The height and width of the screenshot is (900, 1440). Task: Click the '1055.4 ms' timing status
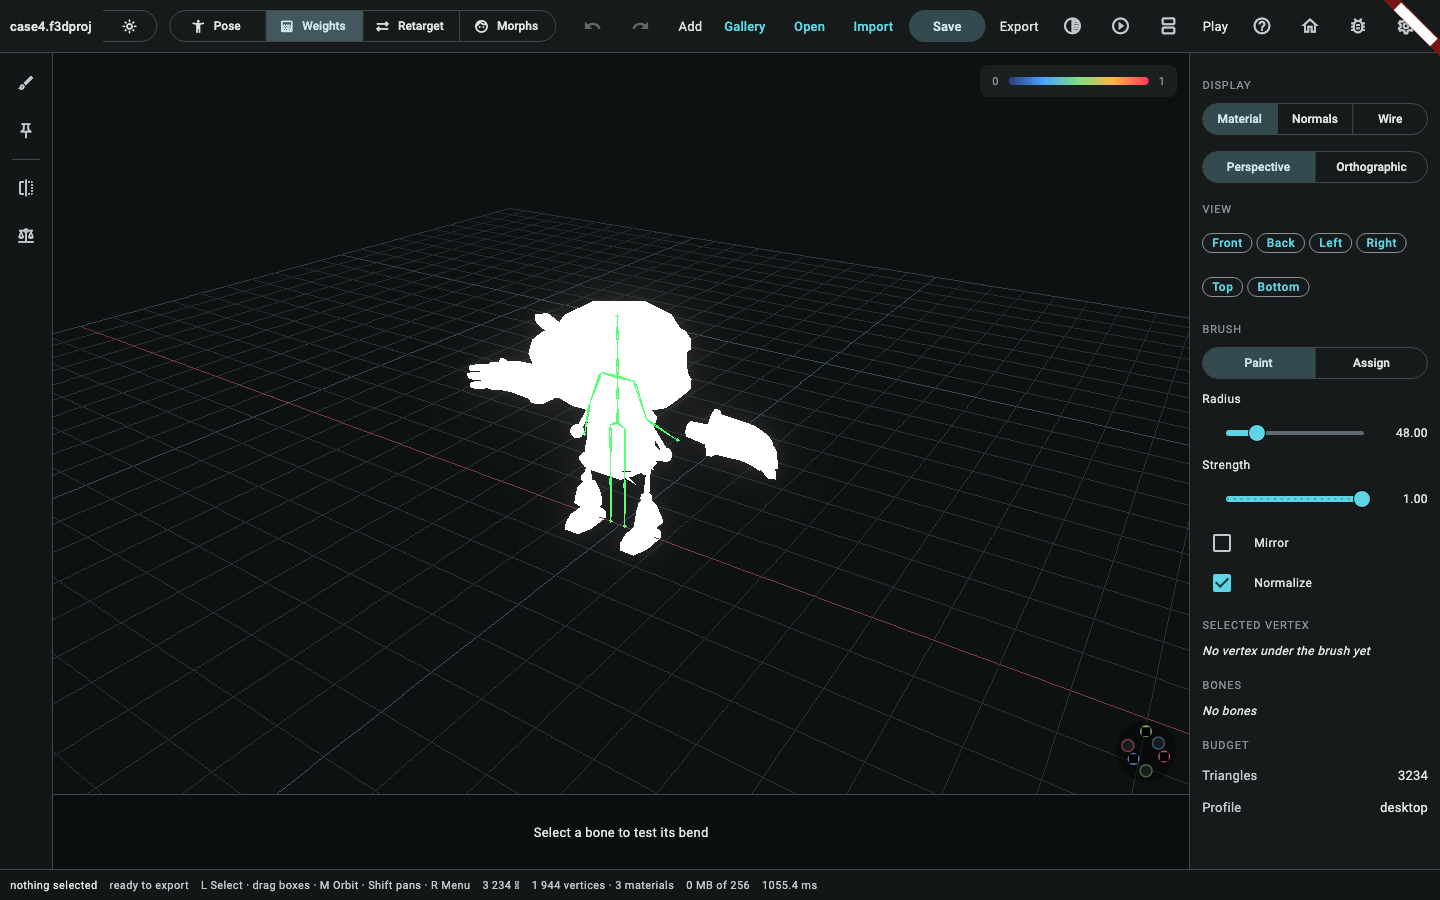(x=790, y=885)
